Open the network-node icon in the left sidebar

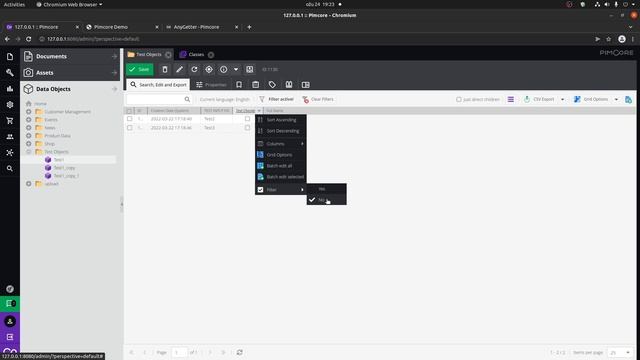click(x=10, y=152)
